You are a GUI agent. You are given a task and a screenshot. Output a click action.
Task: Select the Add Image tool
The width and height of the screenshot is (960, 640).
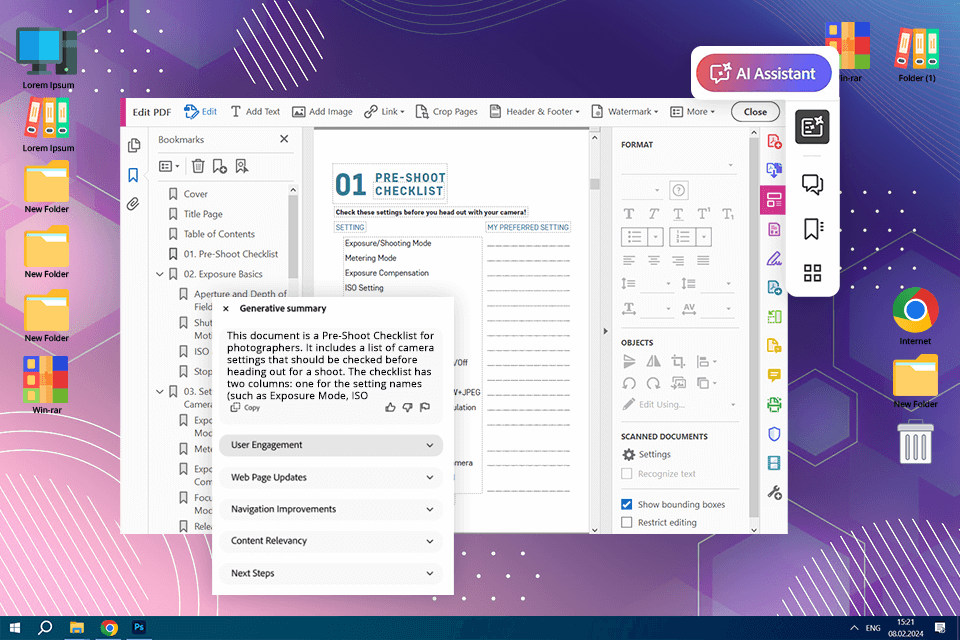322,111
